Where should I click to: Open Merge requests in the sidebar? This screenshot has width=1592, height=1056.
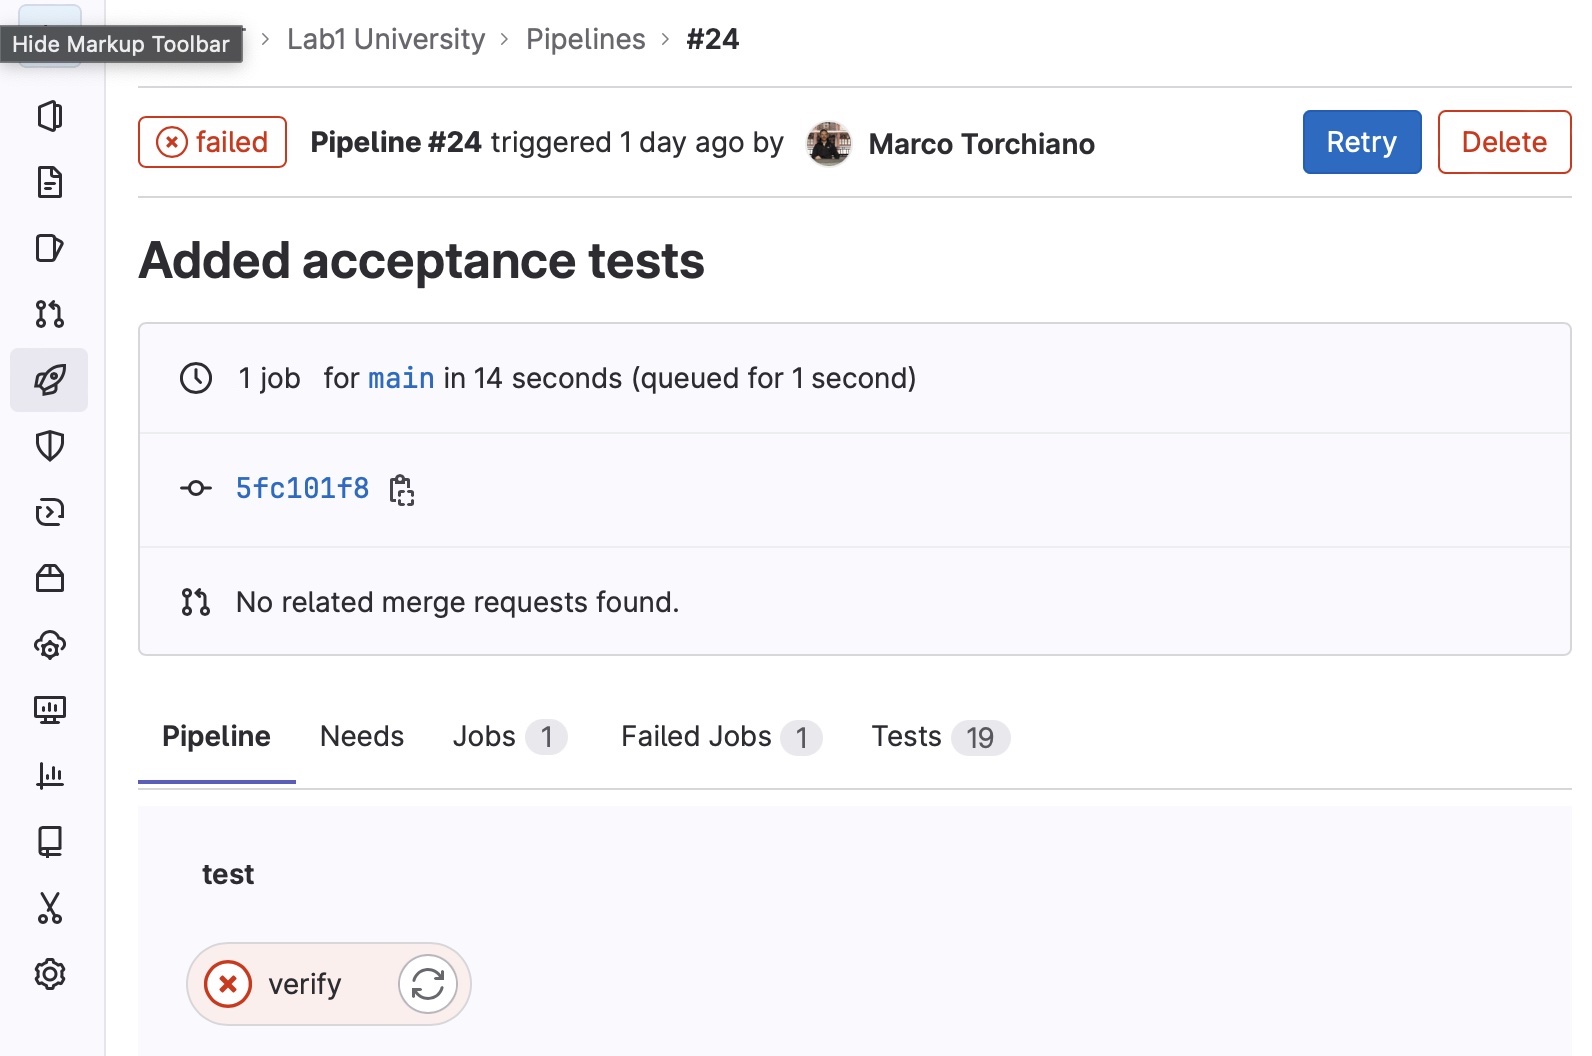point(49,314)
